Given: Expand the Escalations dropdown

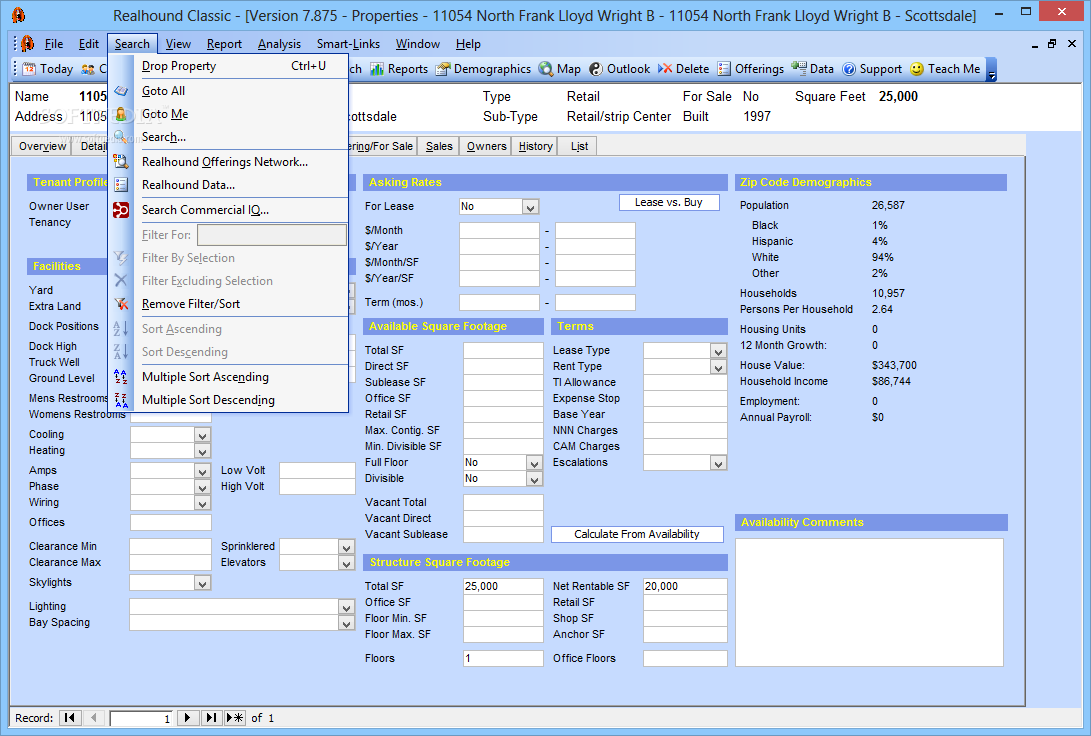Looking at the screenshot, I should pos(718,463).
